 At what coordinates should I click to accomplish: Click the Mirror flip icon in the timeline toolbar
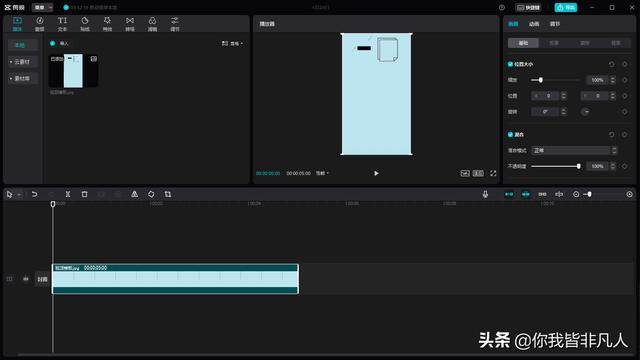pos(134,194)
